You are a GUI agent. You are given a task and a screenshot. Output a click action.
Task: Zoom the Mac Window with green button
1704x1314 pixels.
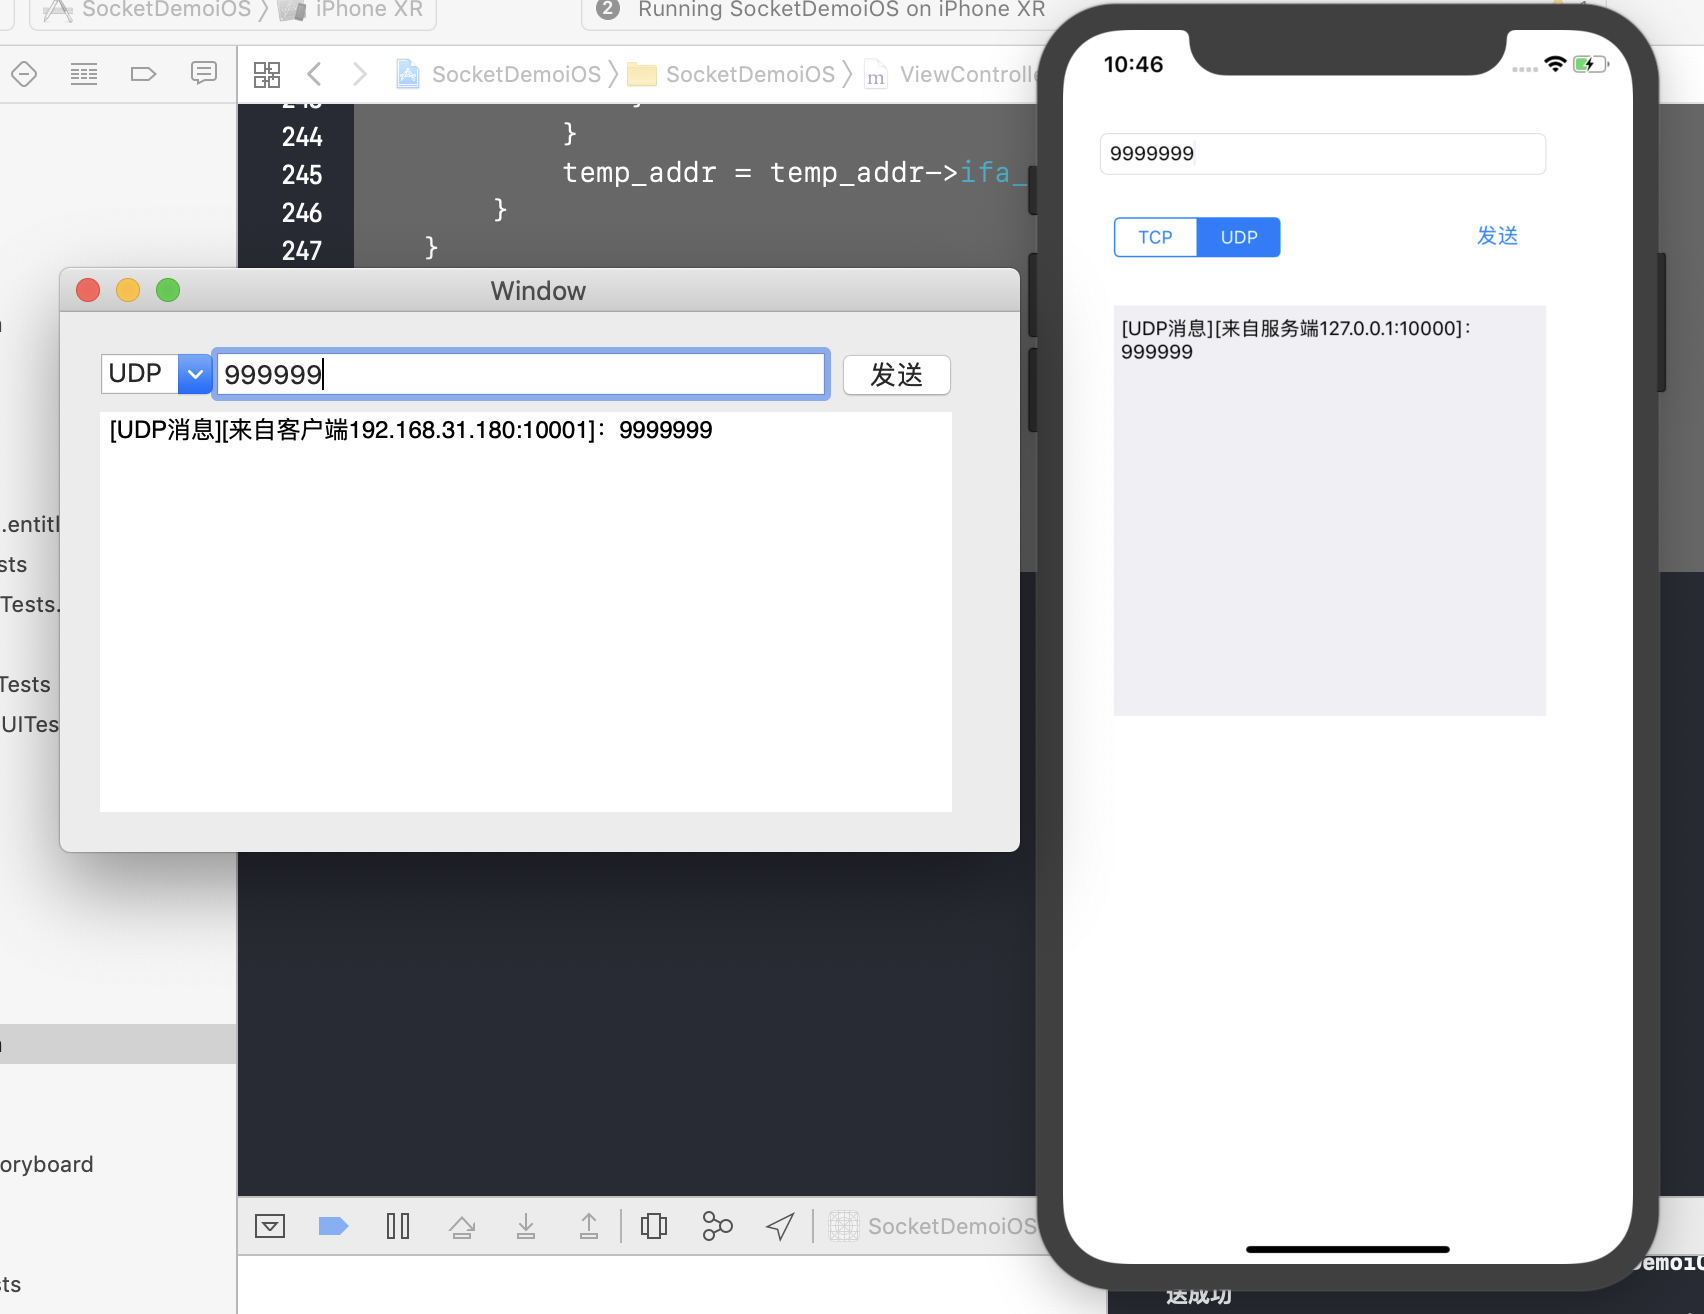168,290
